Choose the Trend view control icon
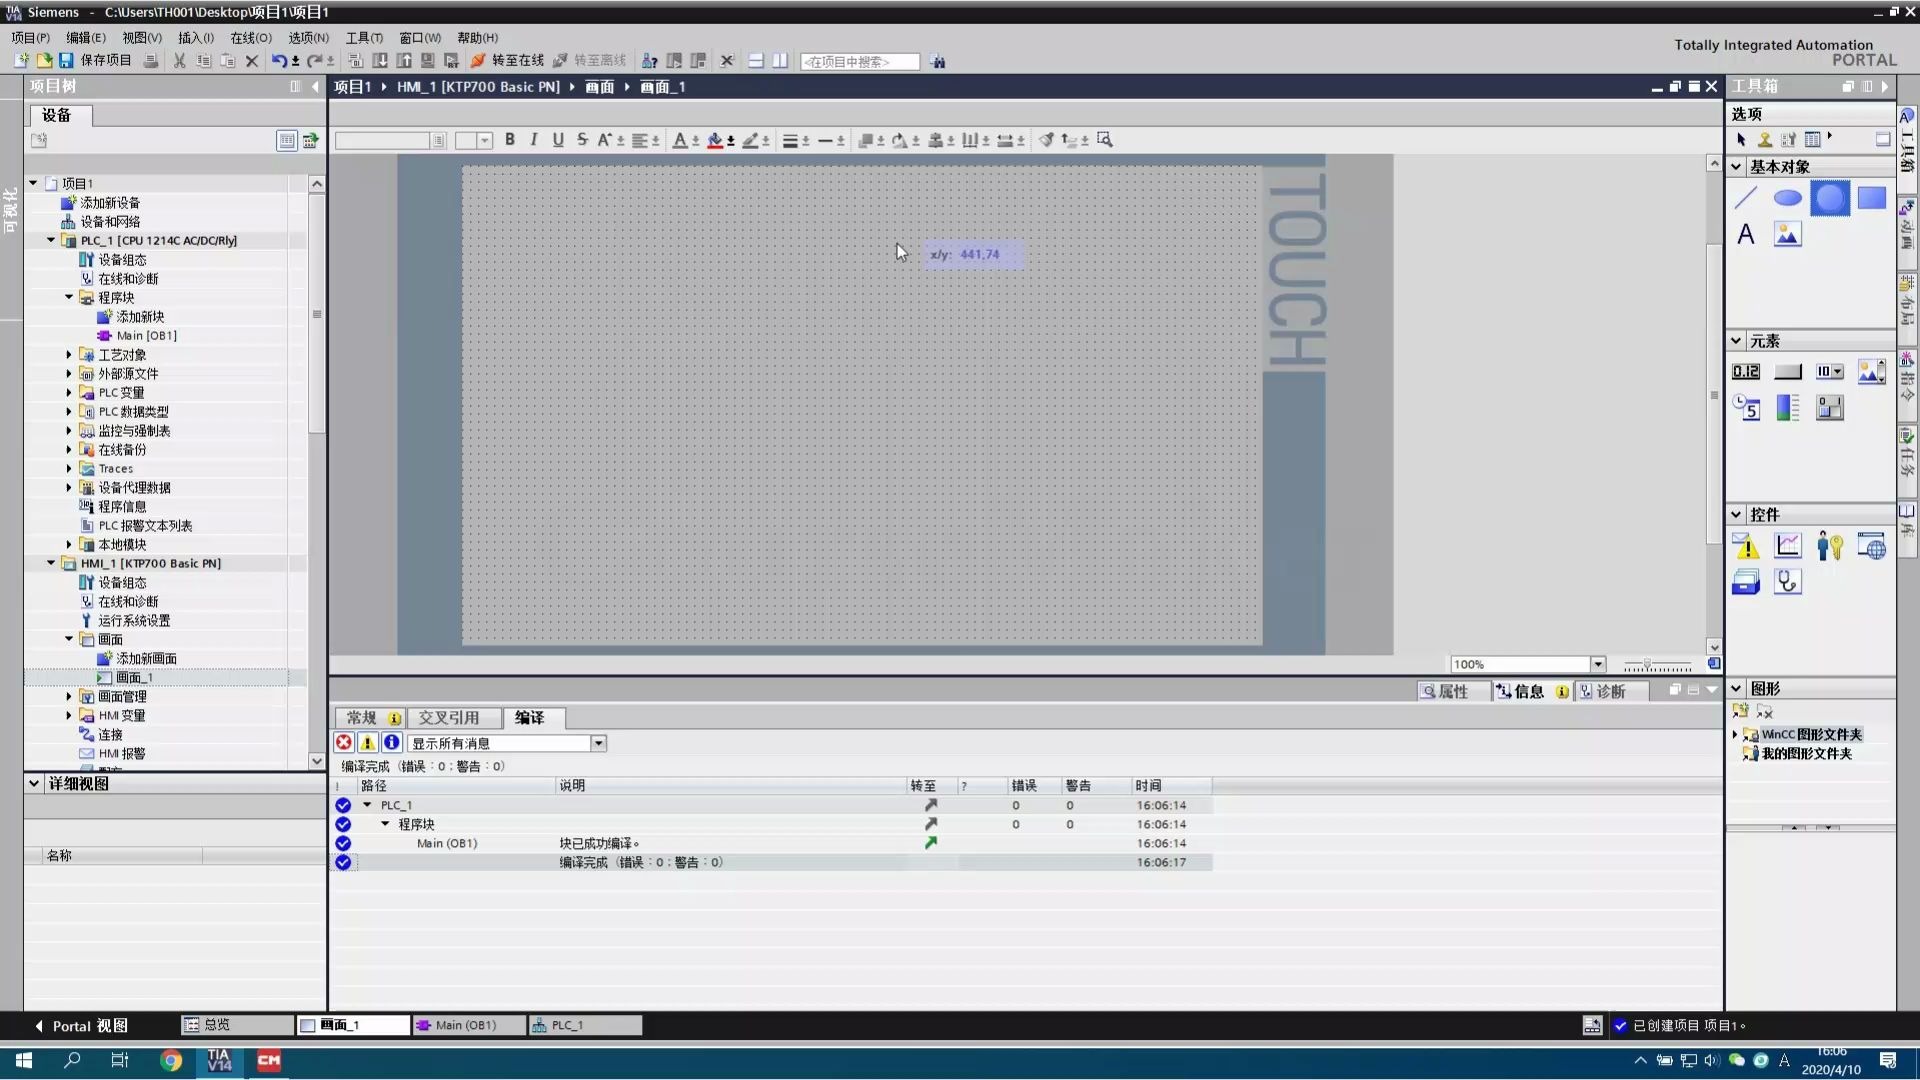 tap(1787, 546)
